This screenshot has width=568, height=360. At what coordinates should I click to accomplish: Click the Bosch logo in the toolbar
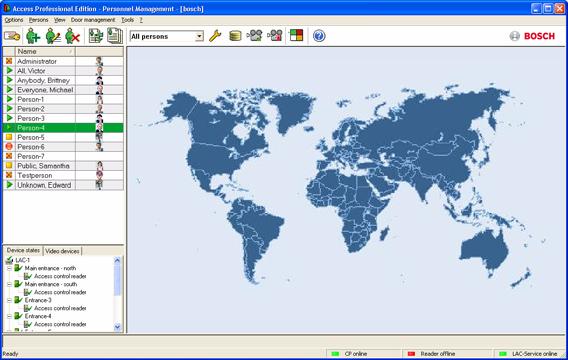tap(532, 36)
